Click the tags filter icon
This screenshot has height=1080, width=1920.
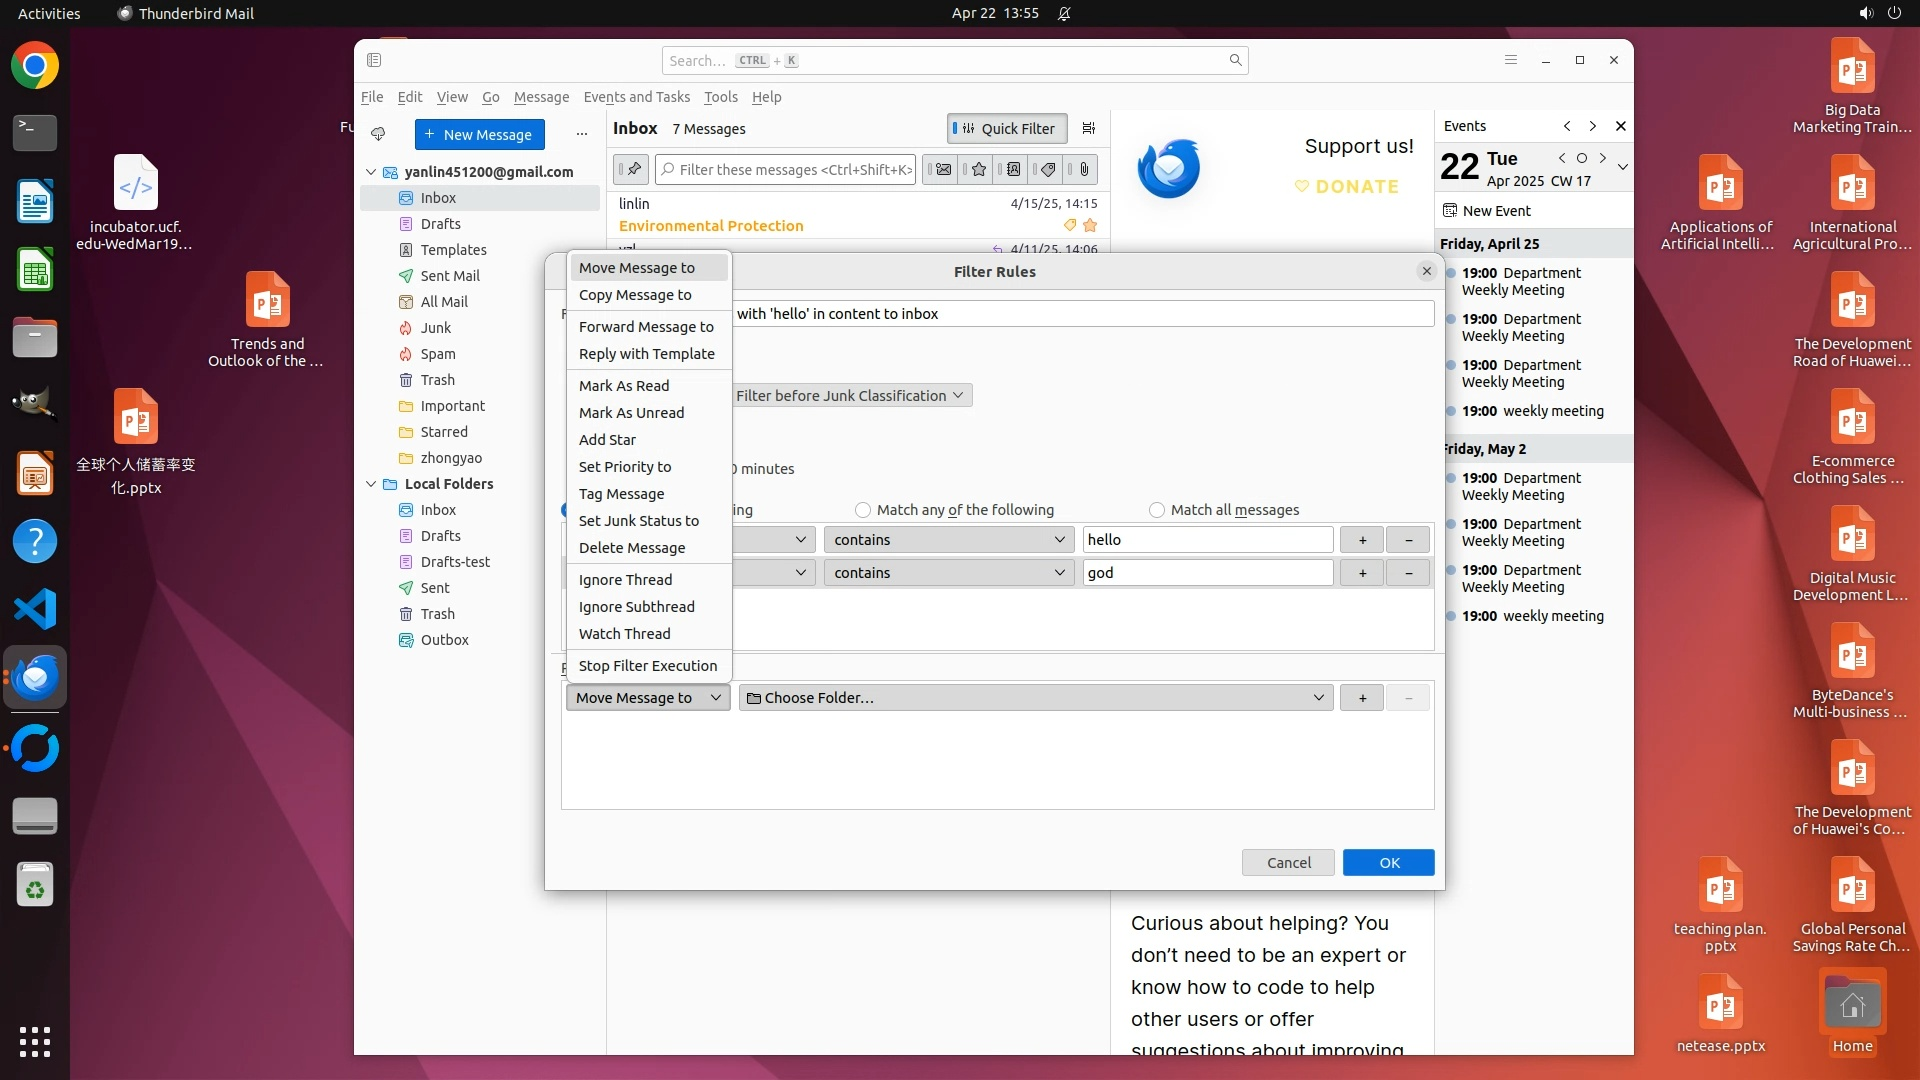tap(1048, 170)
